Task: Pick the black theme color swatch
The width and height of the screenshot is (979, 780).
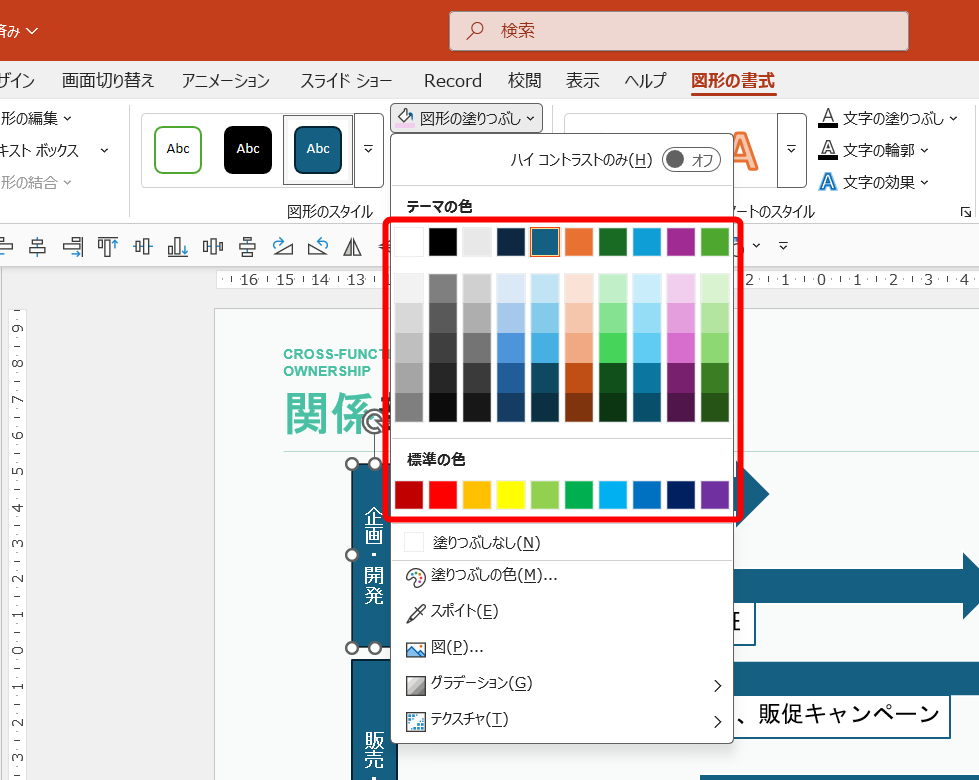Action: [443, 242]
